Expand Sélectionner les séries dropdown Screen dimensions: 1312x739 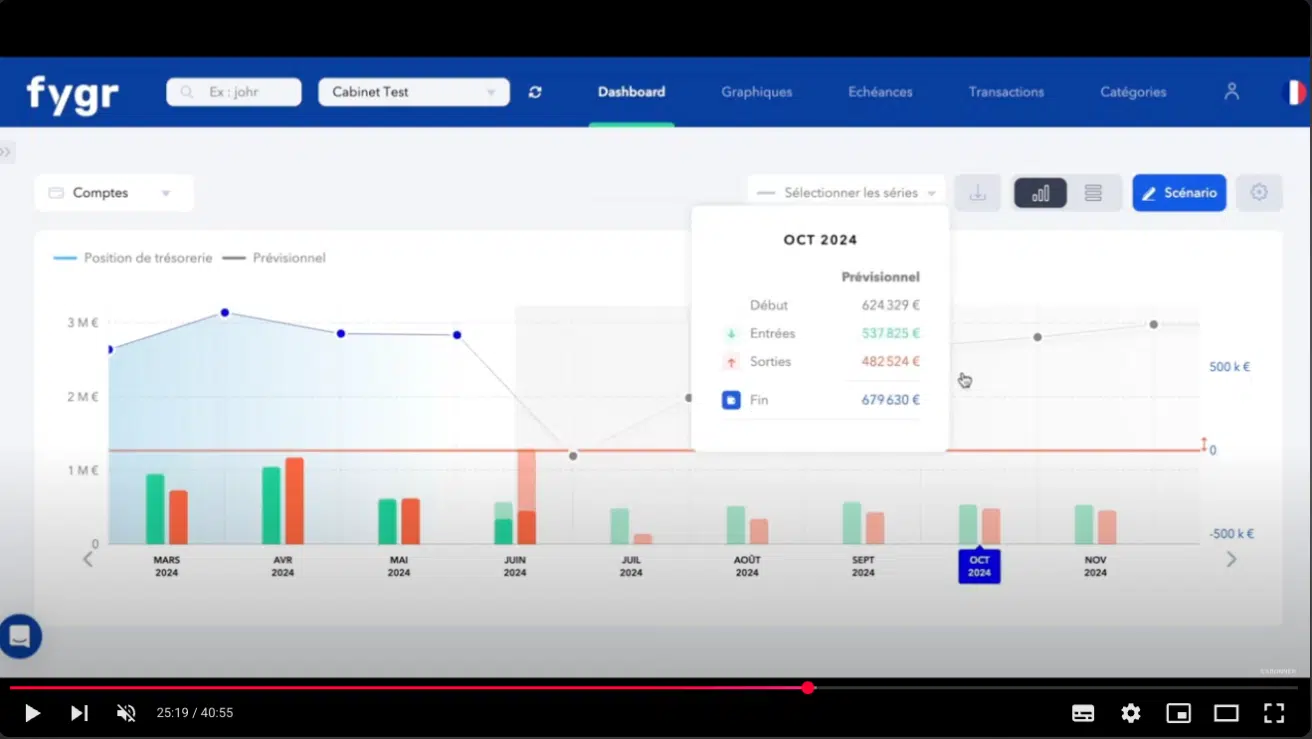tap(847, 193)
